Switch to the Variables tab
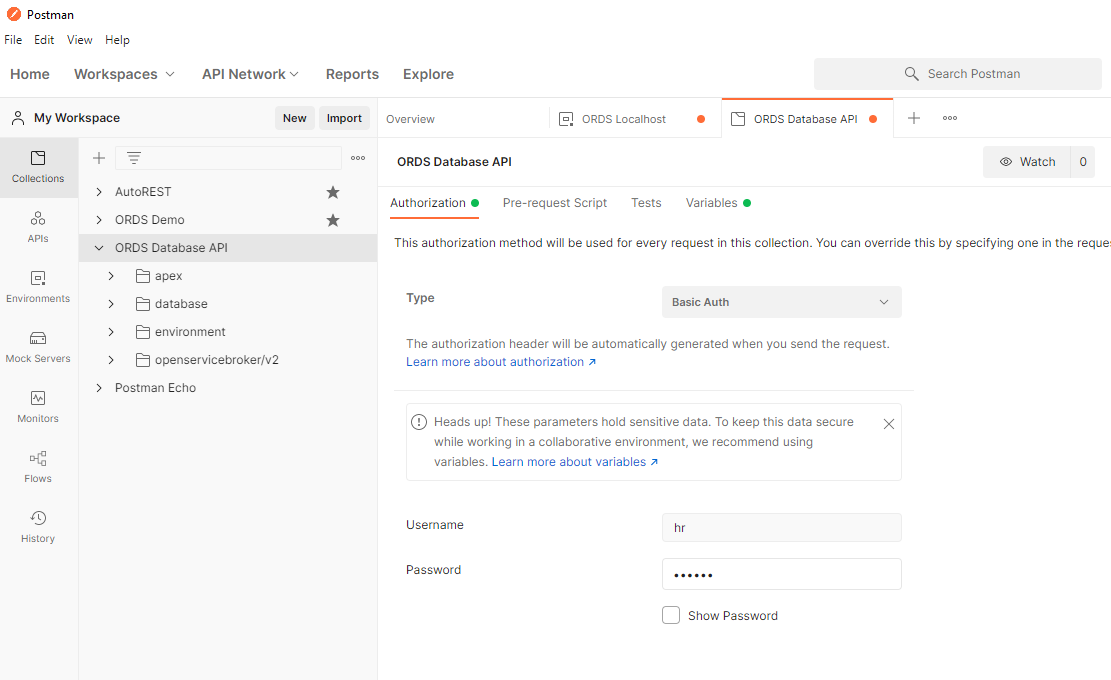1111x680 pixels. click(x=718, y=203)
